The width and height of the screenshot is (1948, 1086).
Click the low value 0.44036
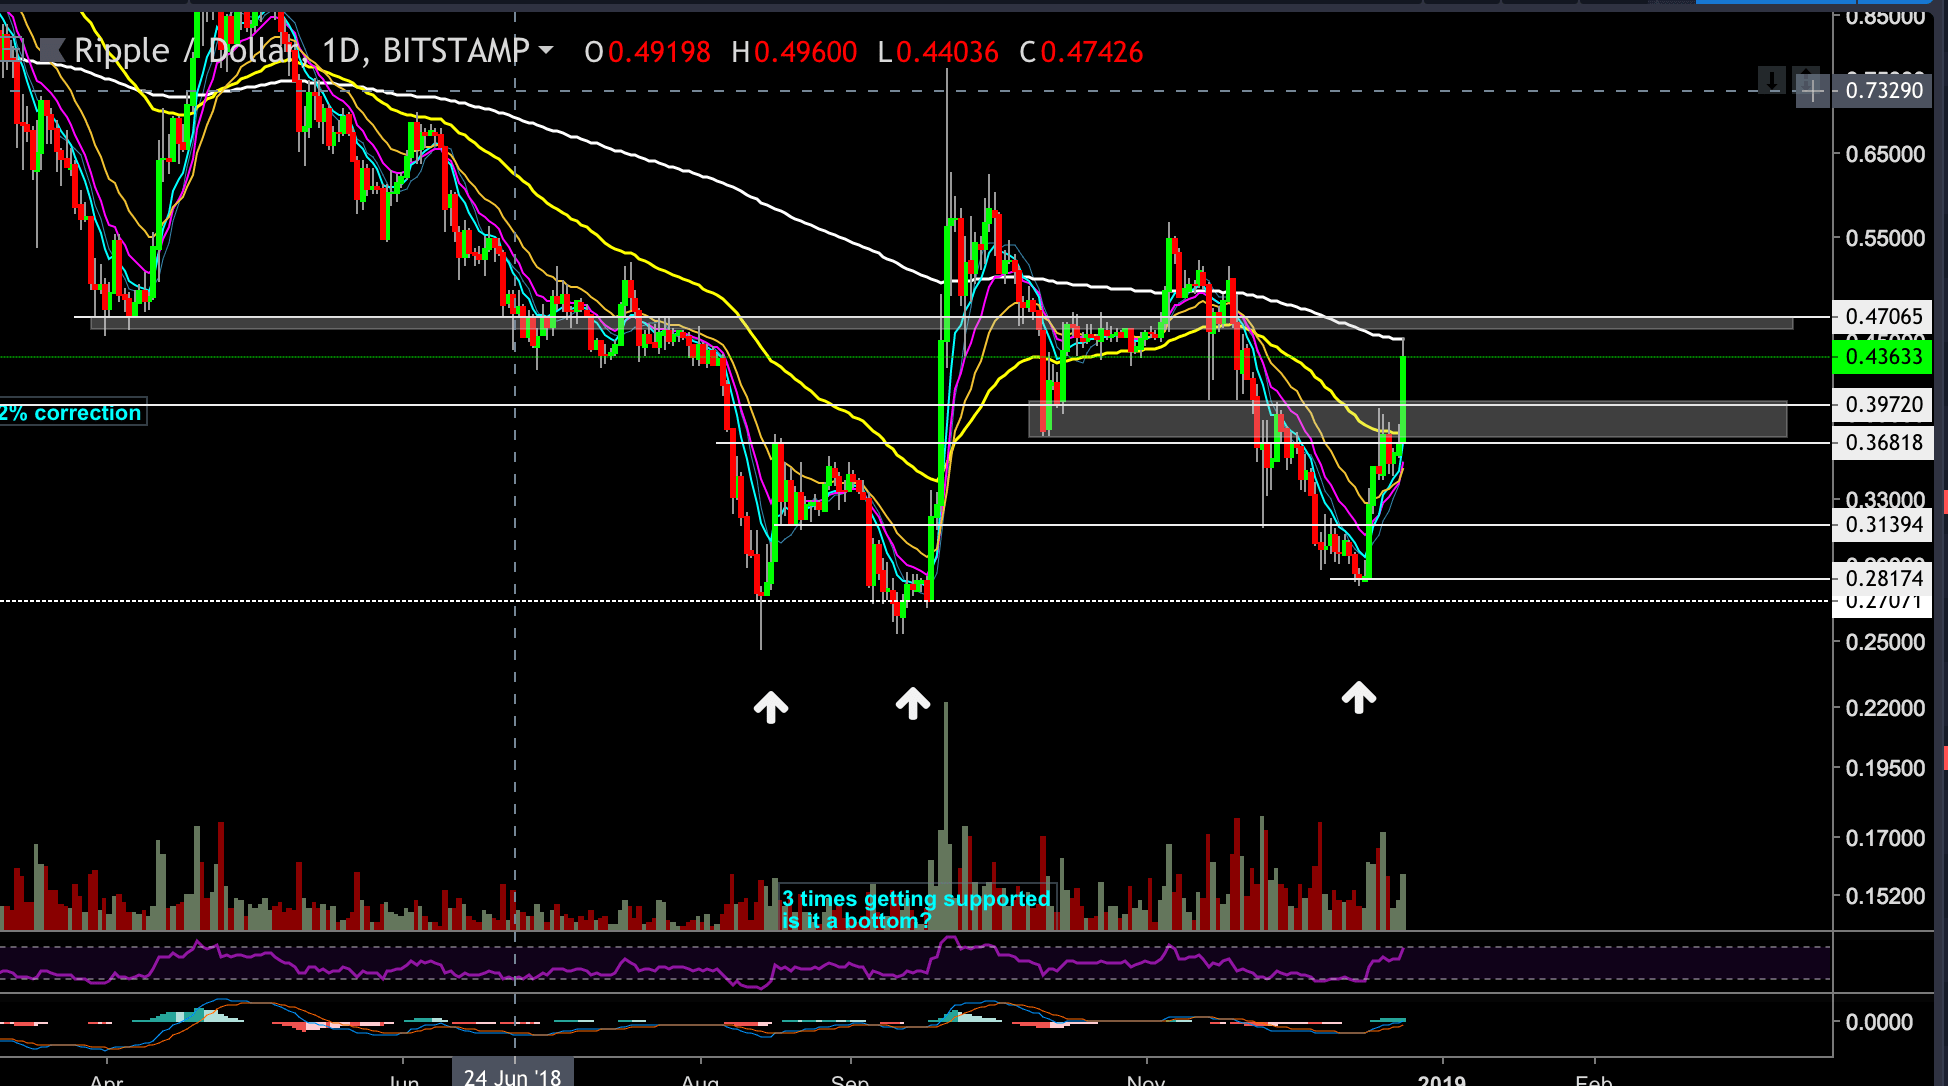pyautogui.click(x=947, y=52)
